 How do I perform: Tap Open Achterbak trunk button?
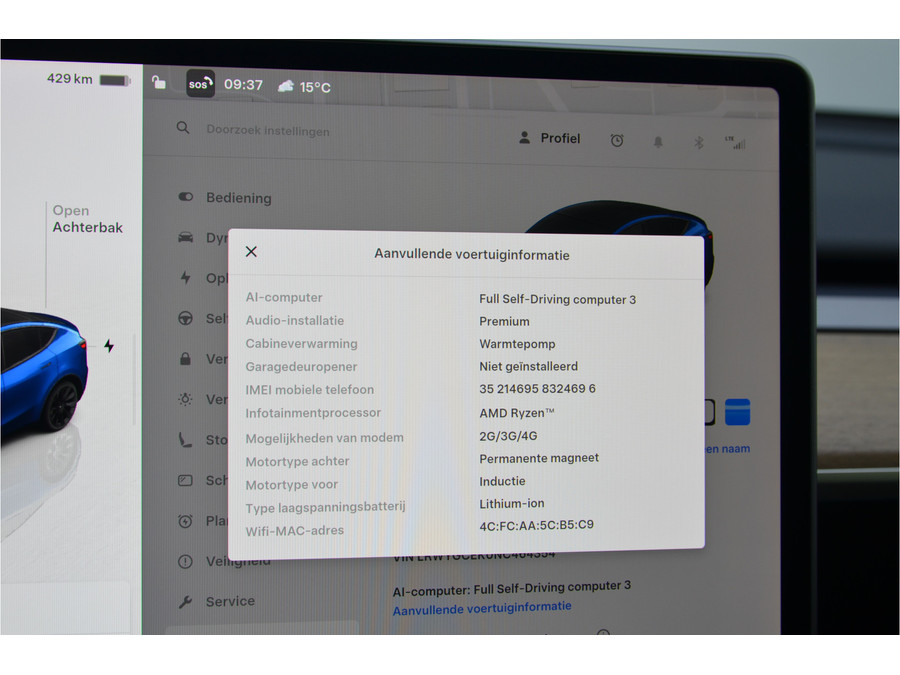88,219
